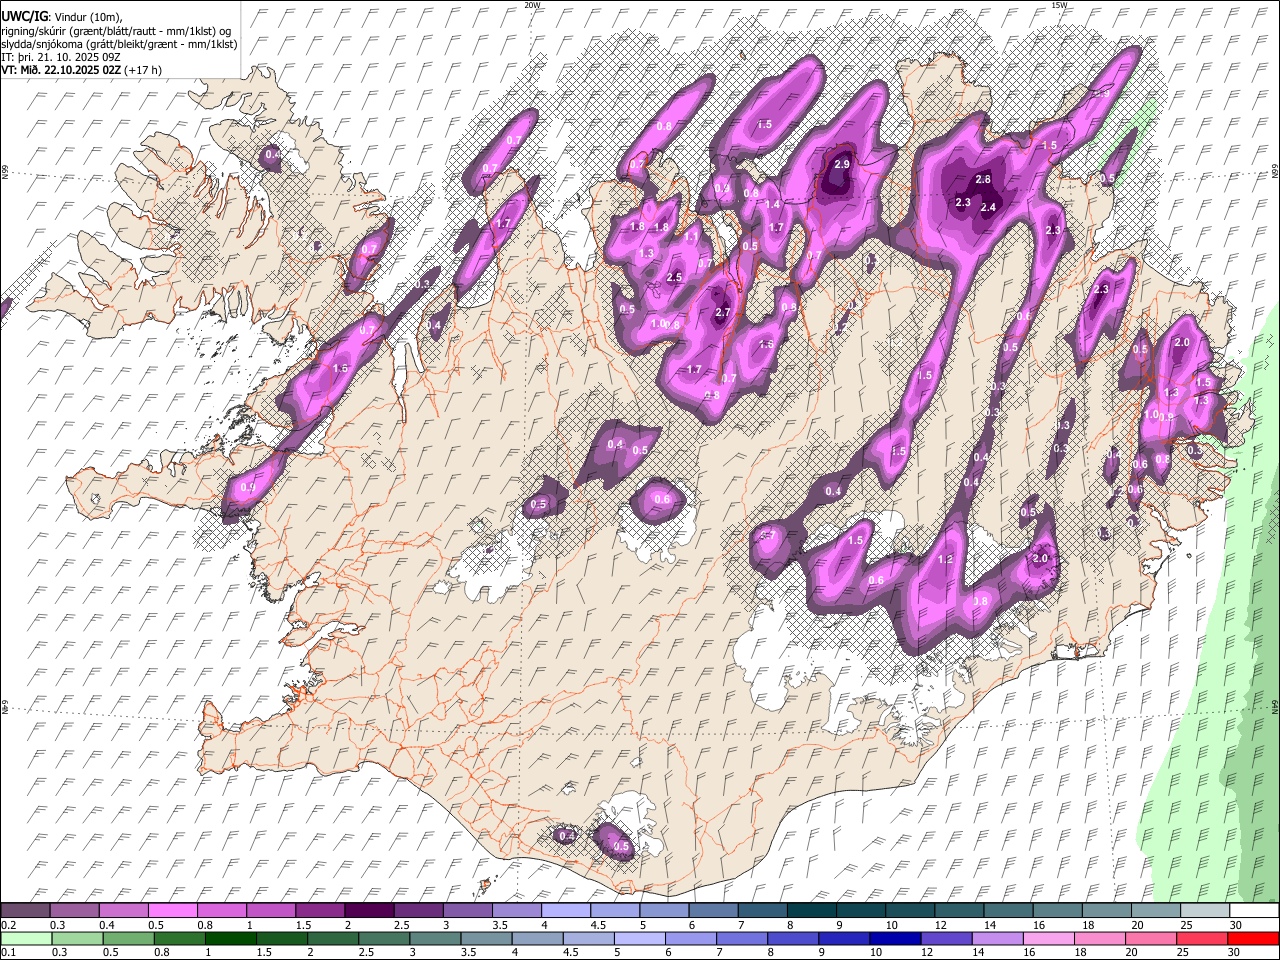Click the 1.4 precipitation value on the map
This screenshot has height=960, width=1280.
(772, 204)
